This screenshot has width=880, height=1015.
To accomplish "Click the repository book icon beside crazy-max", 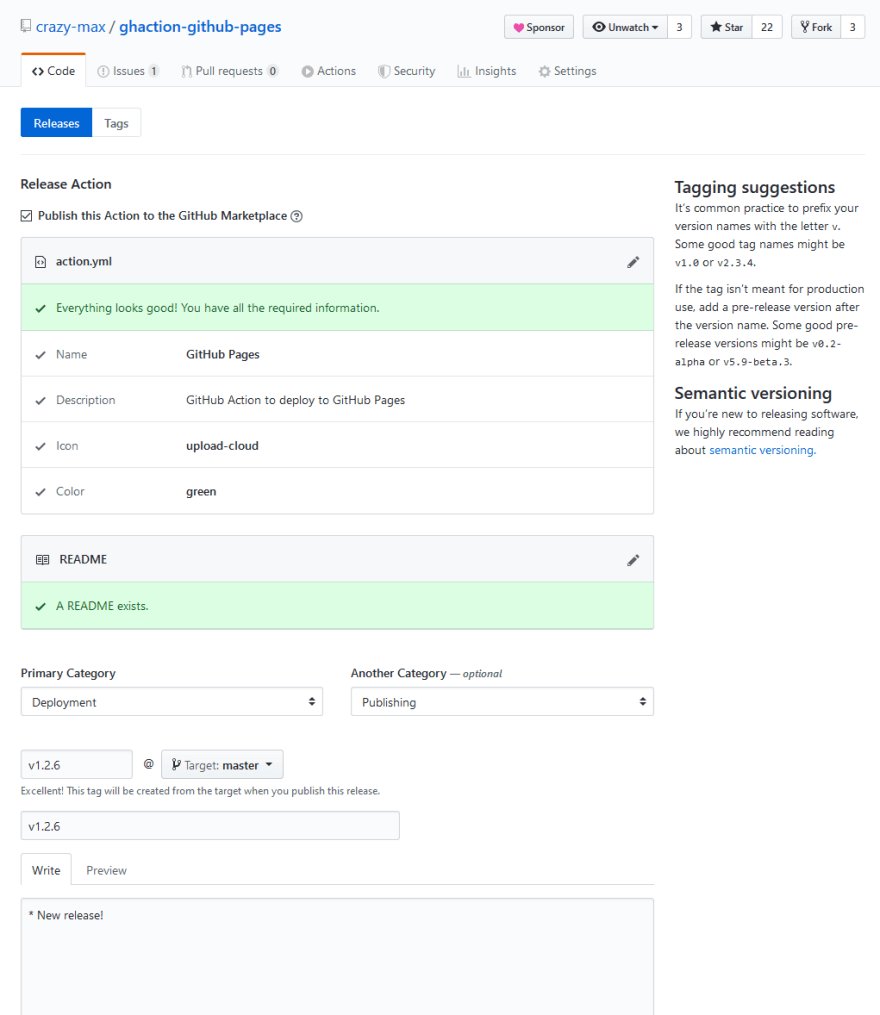I will [x=26, y=26].
